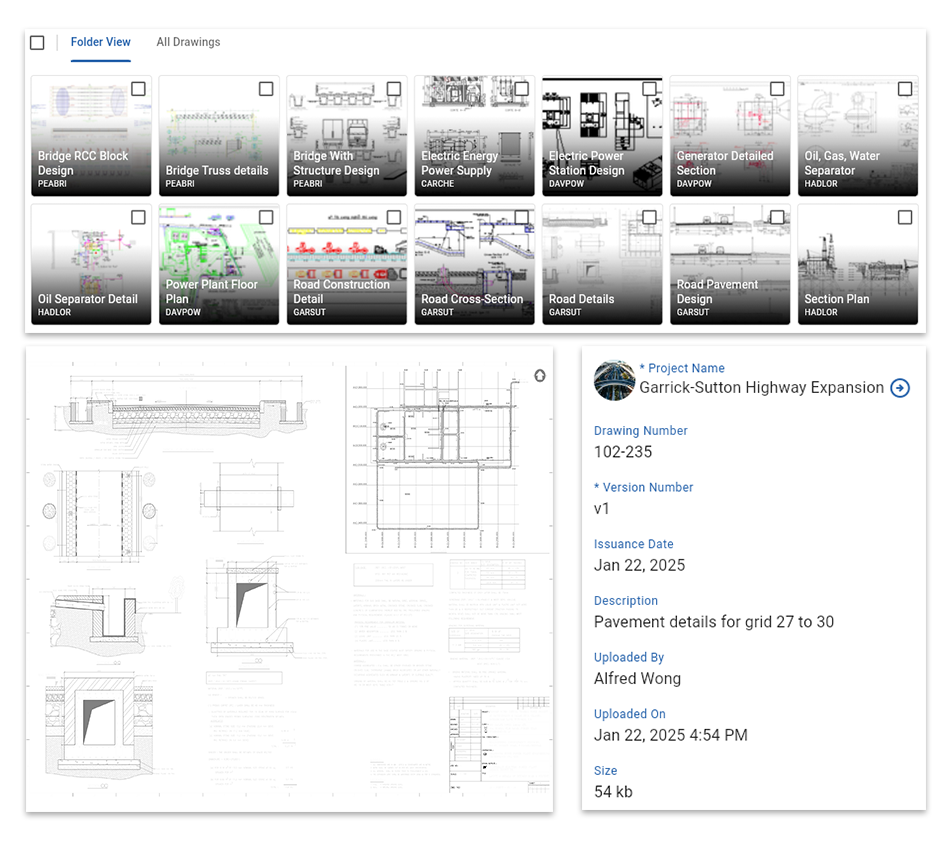Click the Version Number field showing v1
Image resolution: width=946 pixels, height=859 pixels.
[x=604, y=508]
